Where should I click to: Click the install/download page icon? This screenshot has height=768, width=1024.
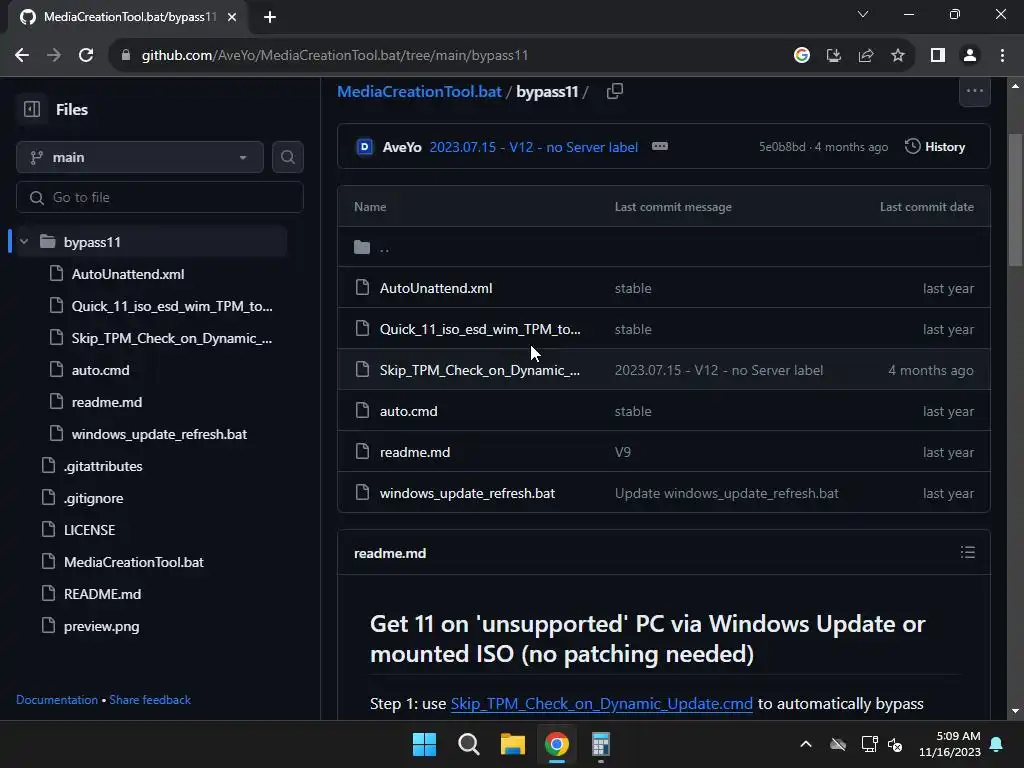click(833, 56)
